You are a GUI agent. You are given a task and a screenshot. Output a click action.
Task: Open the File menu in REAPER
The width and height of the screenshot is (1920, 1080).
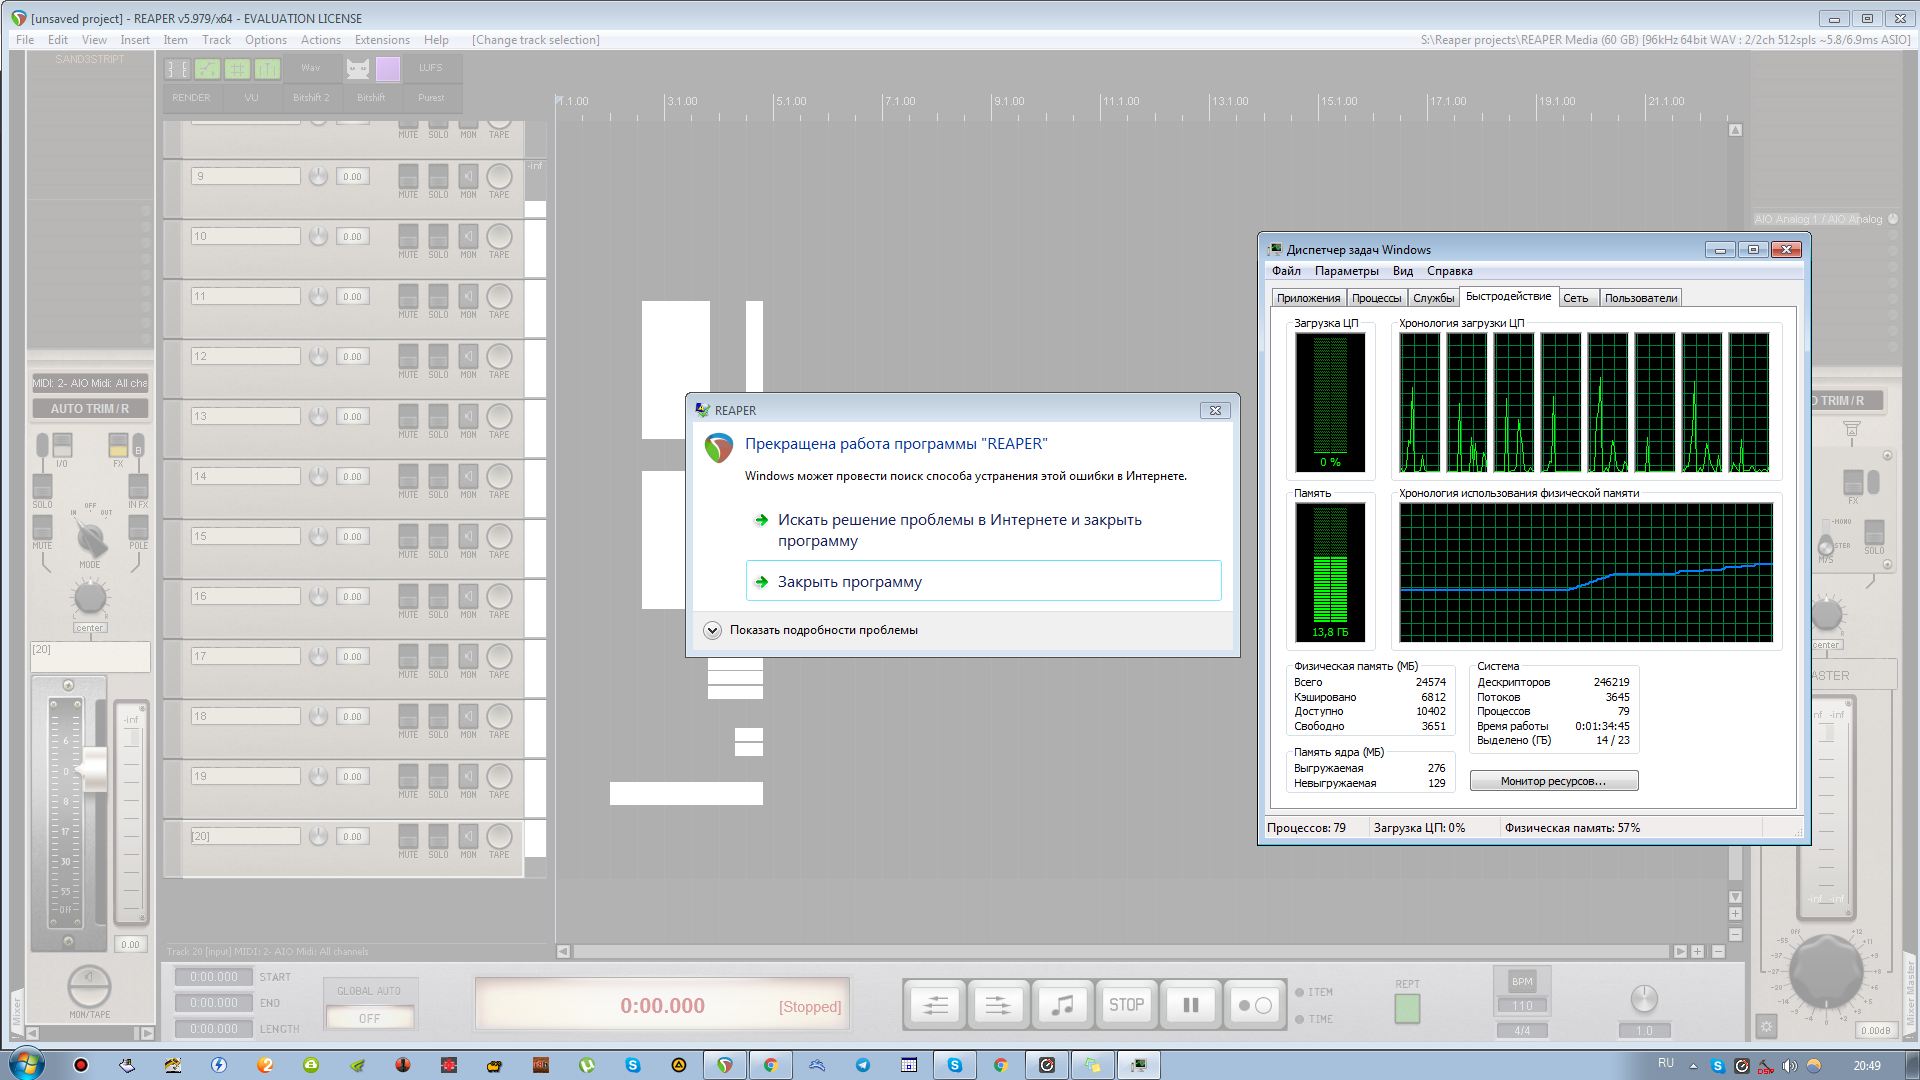[x=25, y=40]
